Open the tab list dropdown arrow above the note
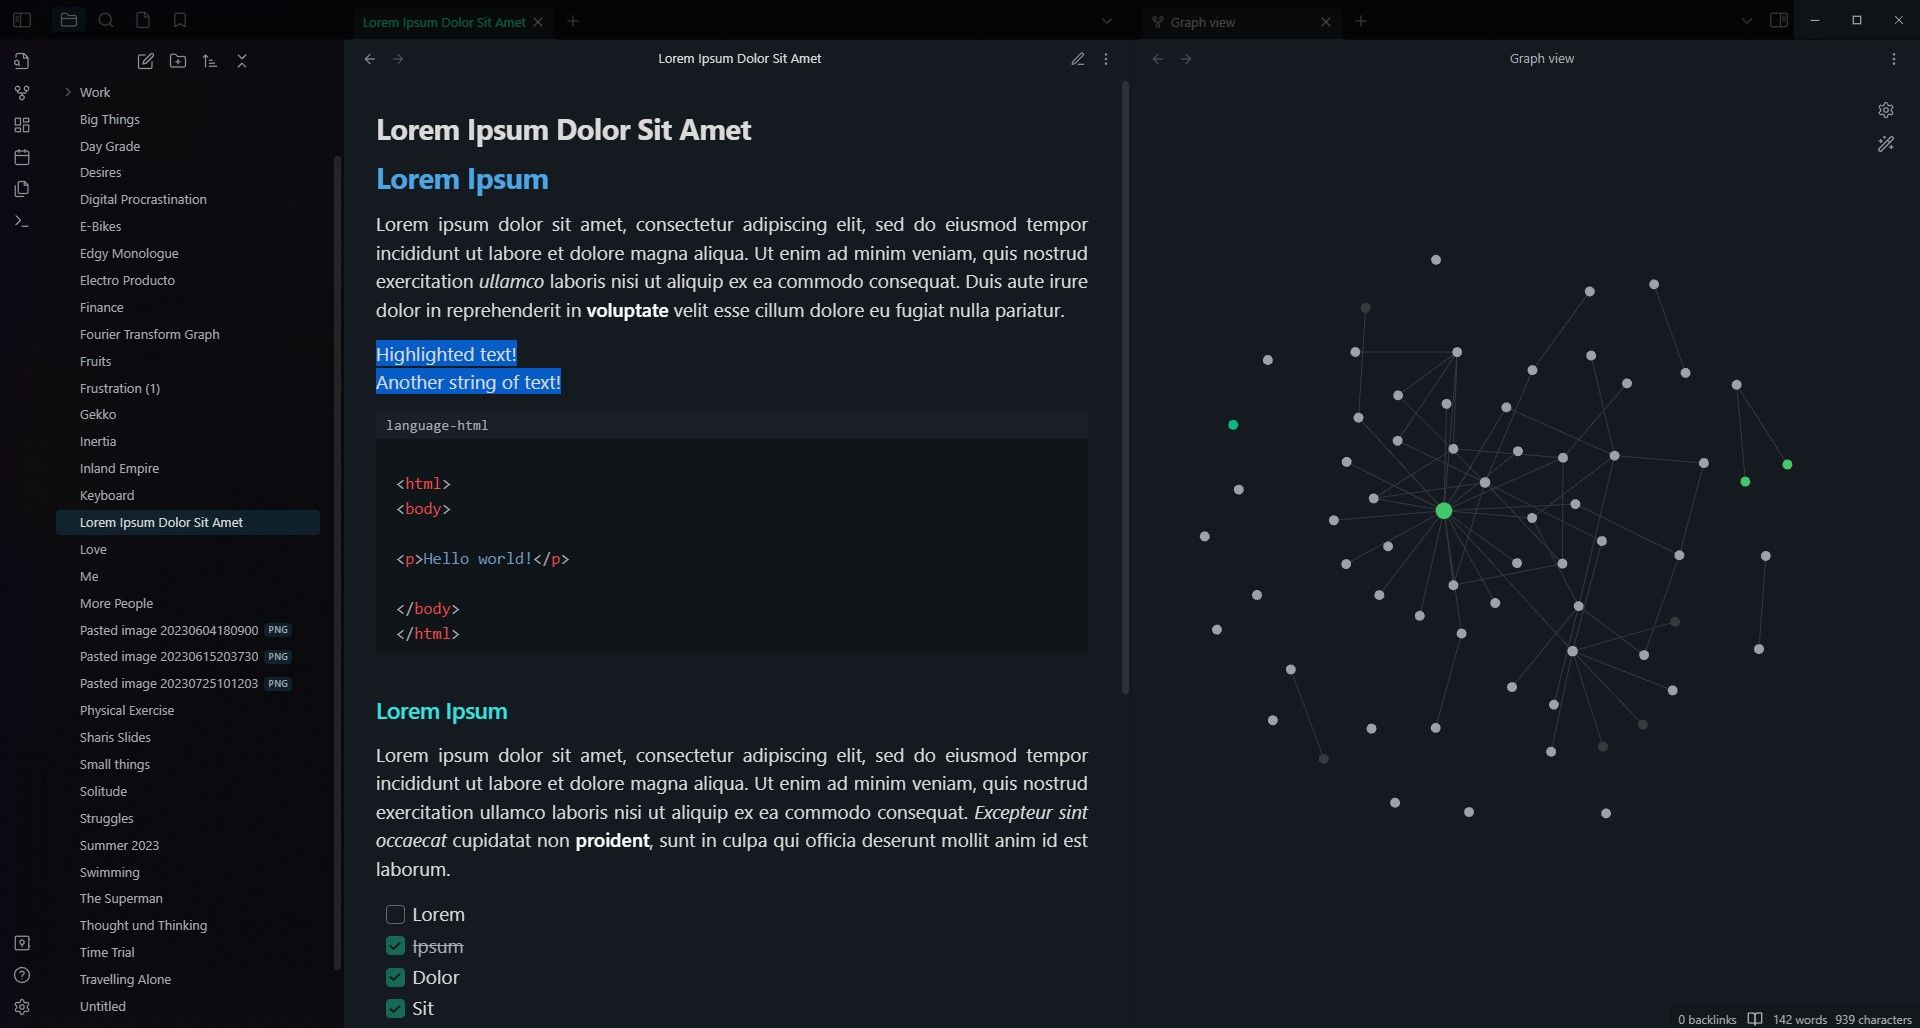 (1106, 21)
